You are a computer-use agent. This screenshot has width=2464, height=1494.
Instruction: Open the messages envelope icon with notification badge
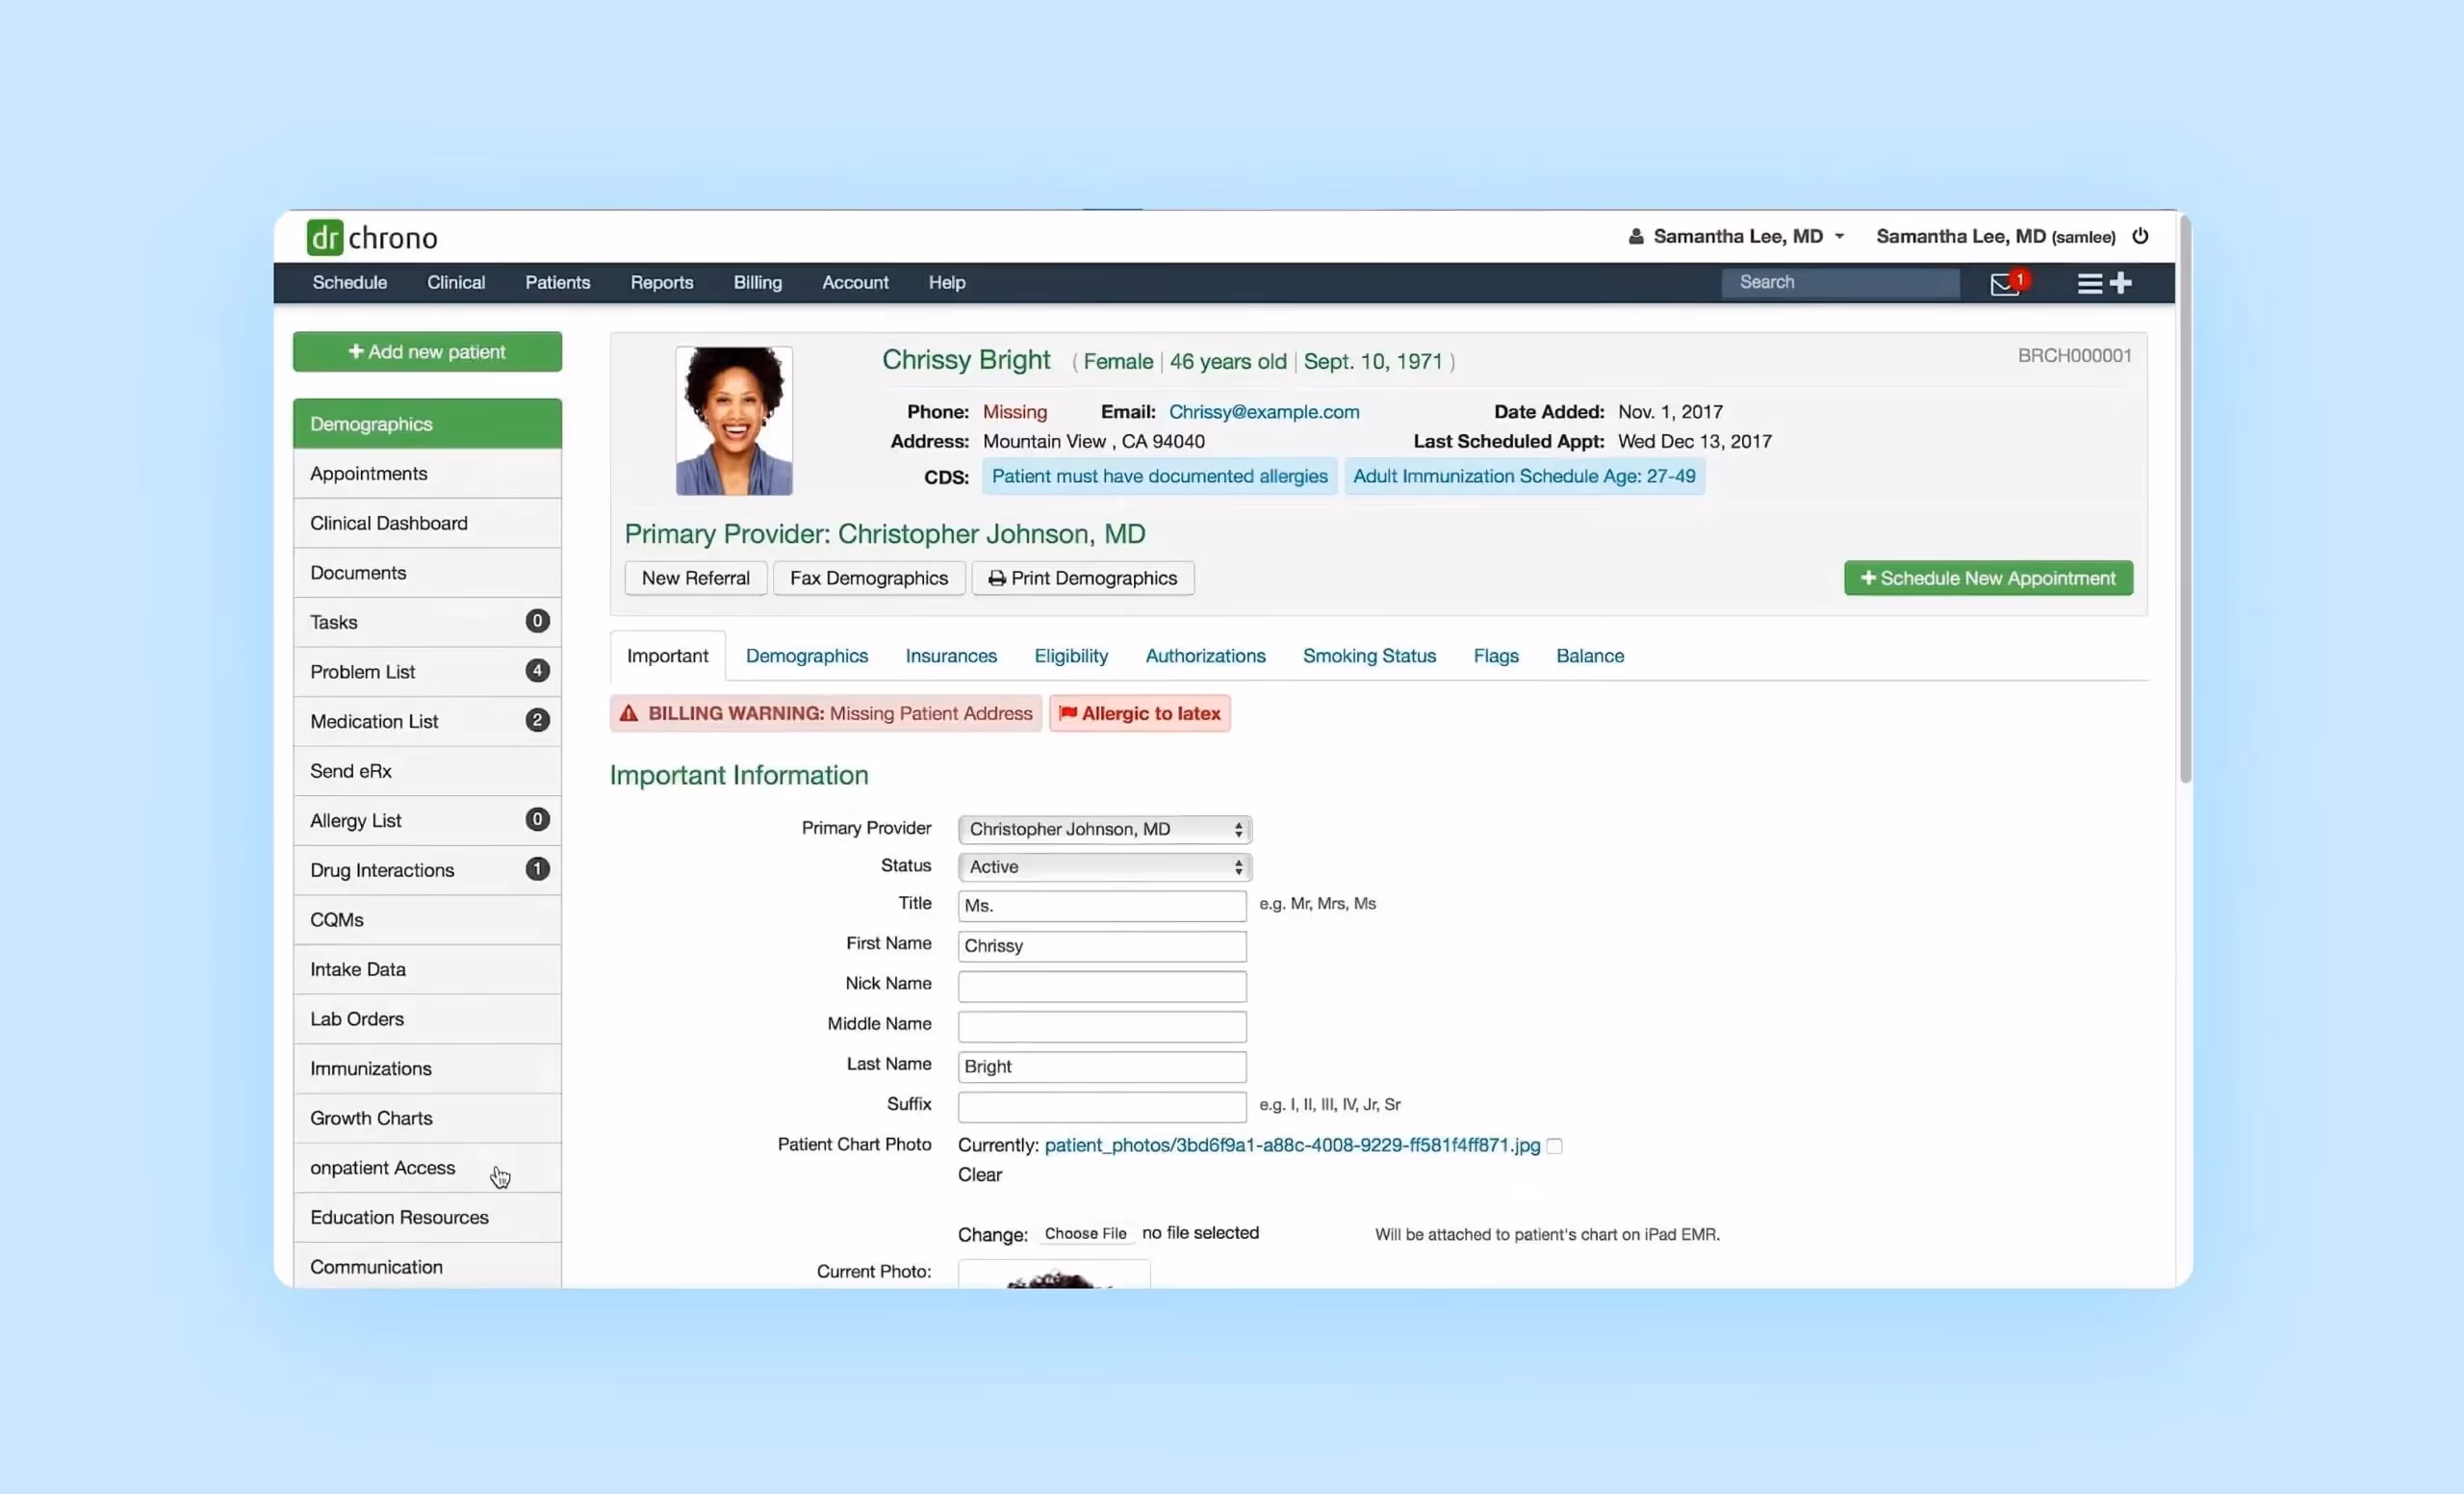2004,284
